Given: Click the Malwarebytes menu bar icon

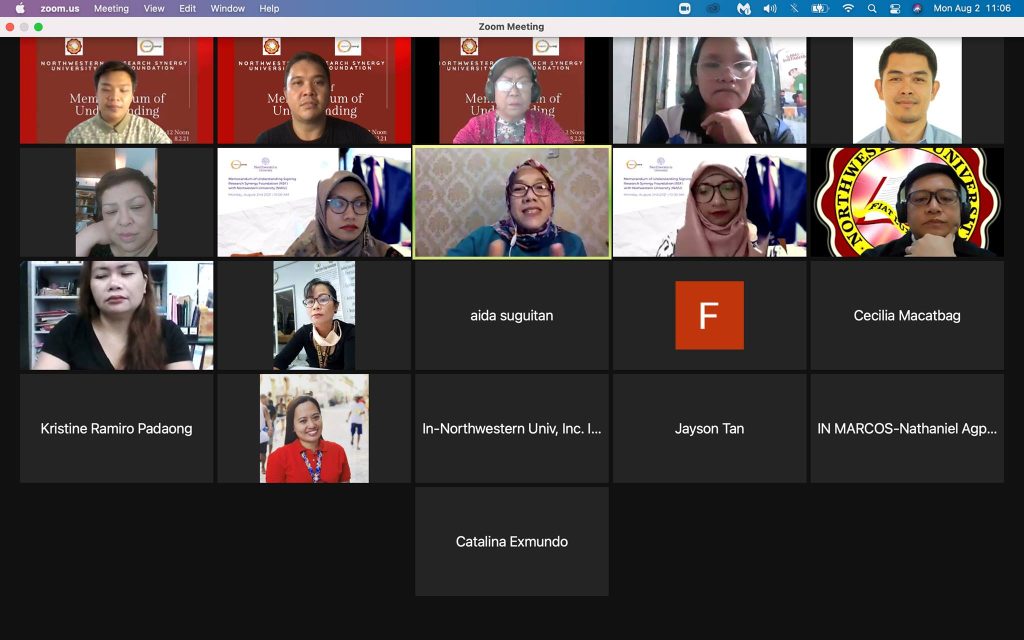Looking at the screenshot, I should 743,8.
